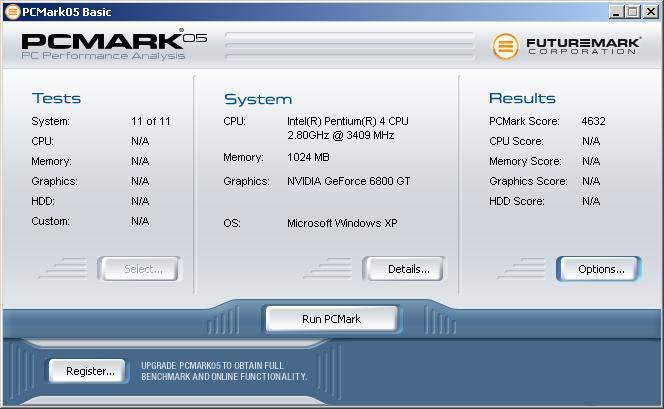Click the 'OS:' label under System
This screenshot has width=664, height=409.
click(232, 223)
